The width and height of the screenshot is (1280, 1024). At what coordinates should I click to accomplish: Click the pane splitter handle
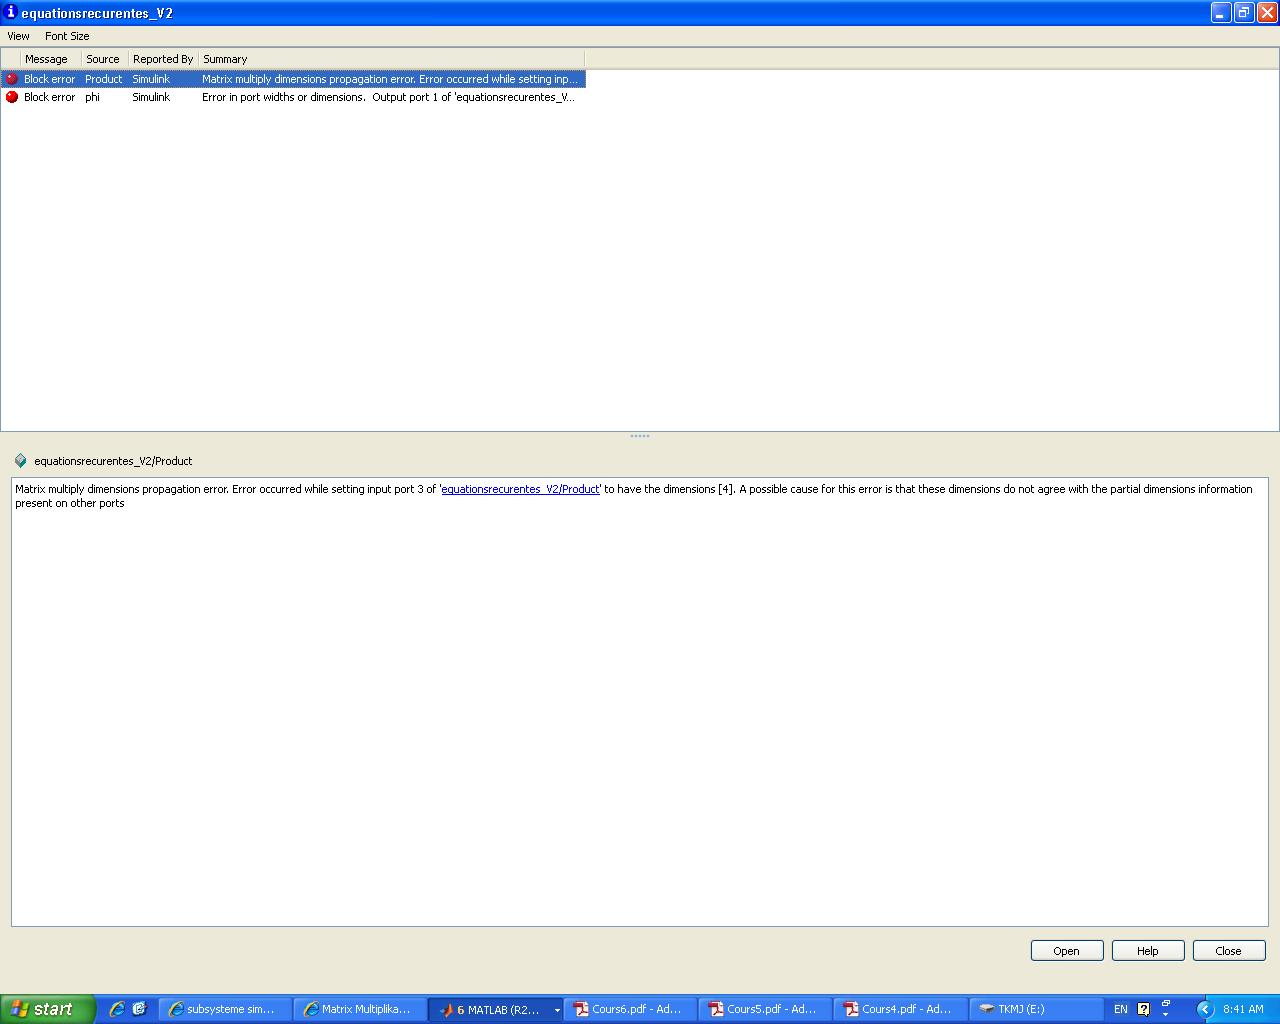[640, 436]
